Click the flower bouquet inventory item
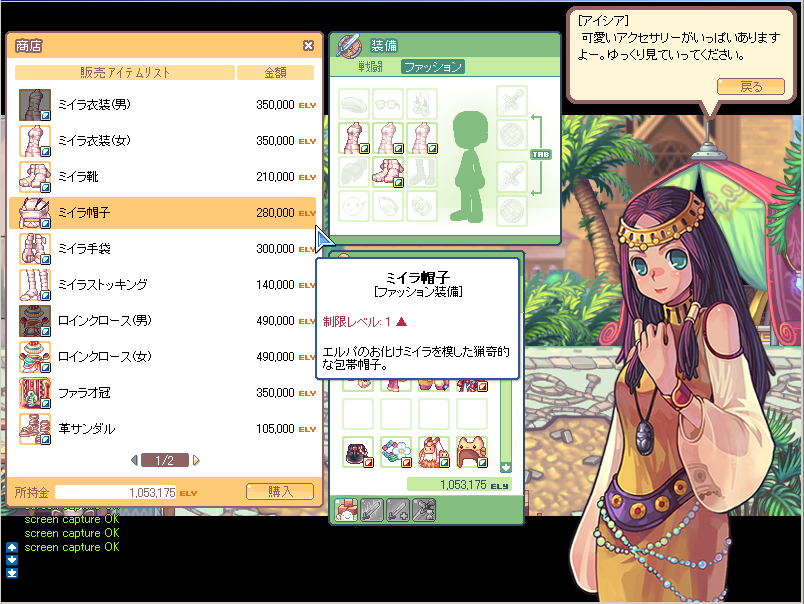 point(396,452)
